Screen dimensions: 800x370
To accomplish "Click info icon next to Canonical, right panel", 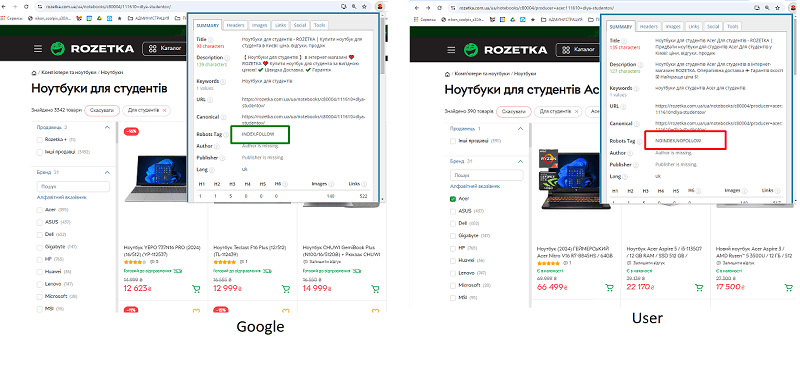I will pyautogui.click(x=638, y=124).
